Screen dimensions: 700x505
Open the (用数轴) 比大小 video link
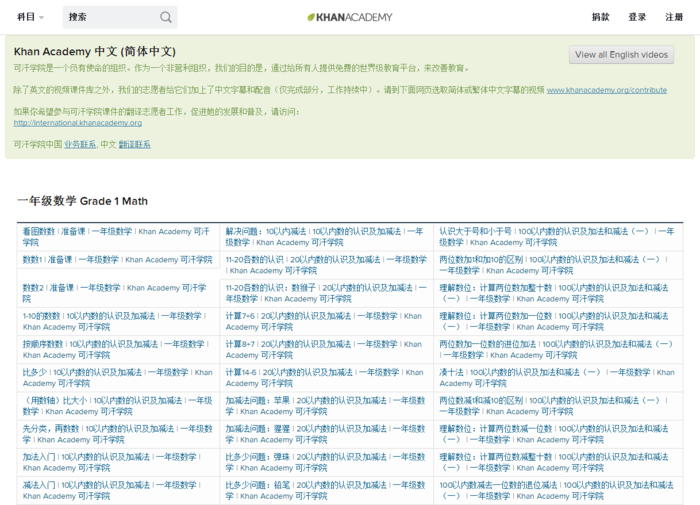coord(117,405)
